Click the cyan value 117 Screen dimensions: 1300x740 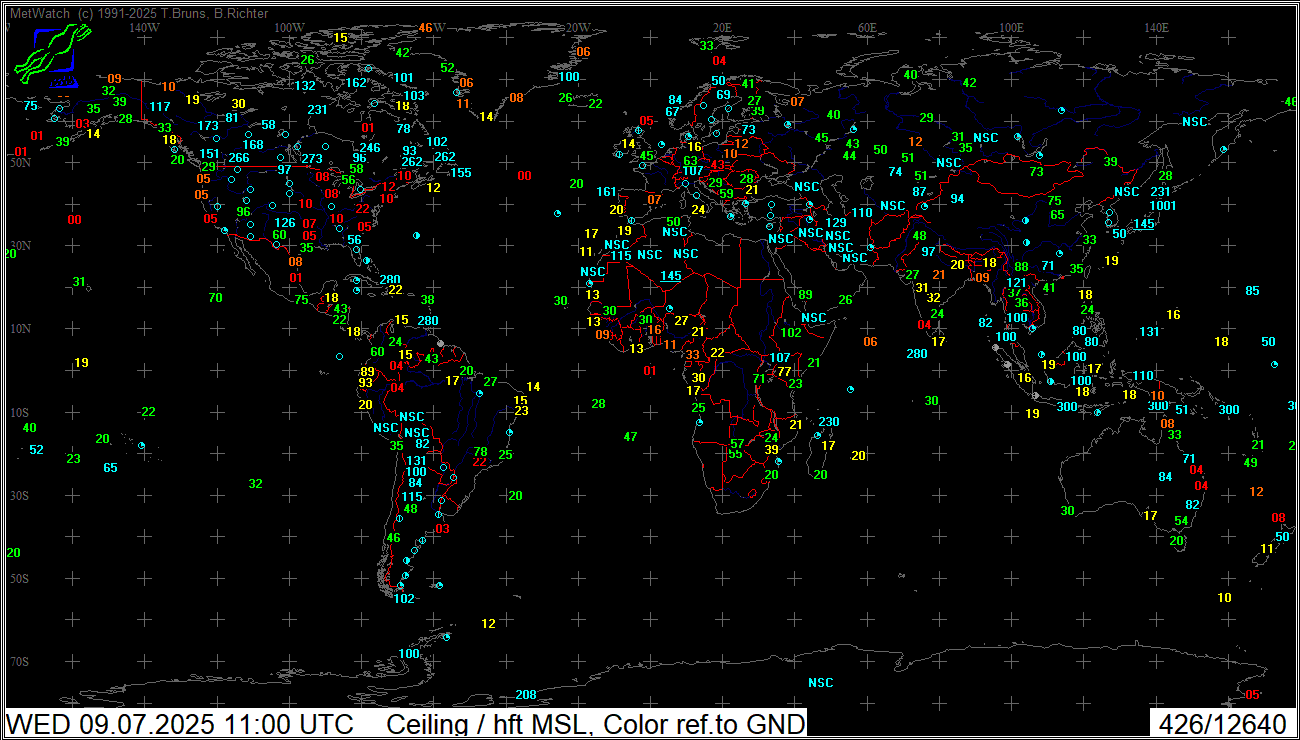tap(160, 107)
